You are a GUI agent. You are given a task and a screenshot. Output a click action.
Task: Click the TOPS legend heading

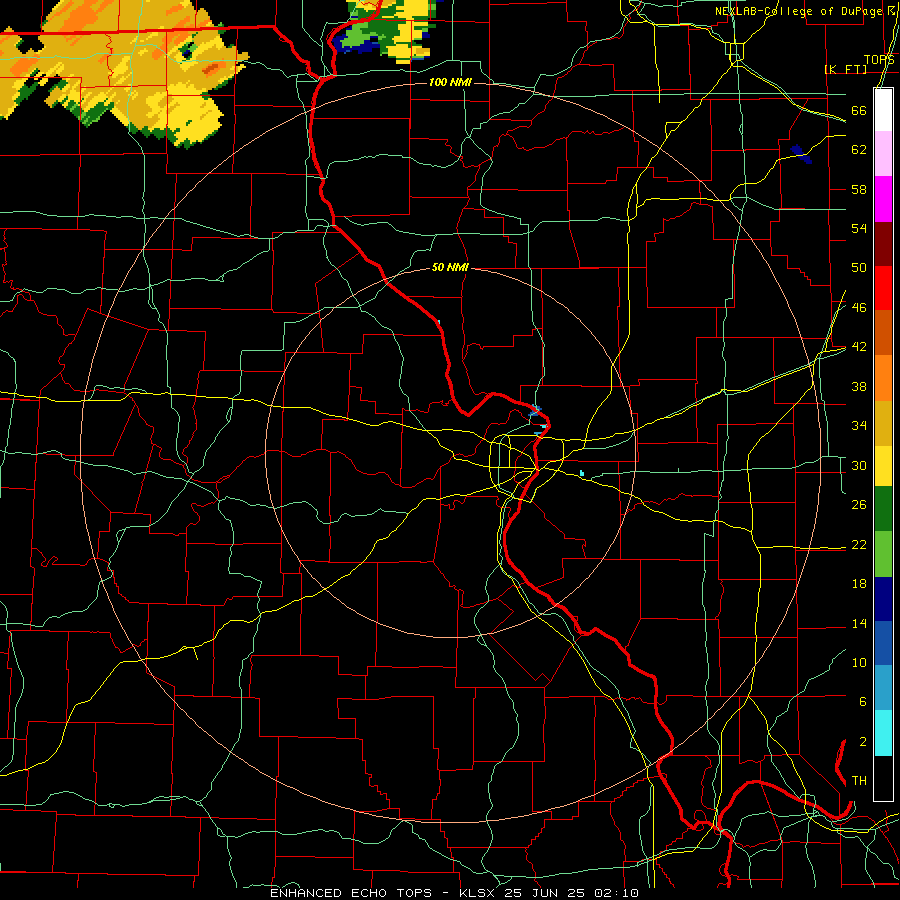(x=879, y=60)
